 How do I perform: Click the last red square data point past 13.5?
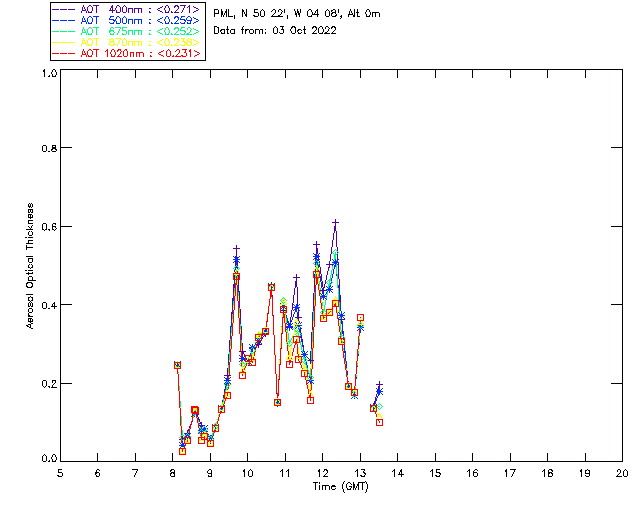pyautogui.click(x=380, y=423)
